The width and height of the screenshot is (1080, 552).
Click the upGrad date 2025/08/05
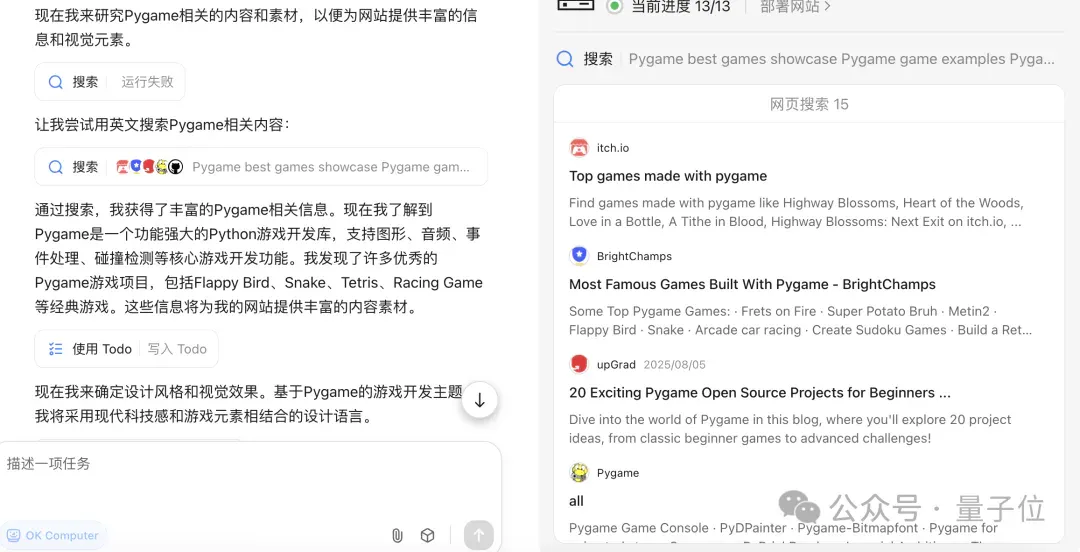click(x=674, y=364)
